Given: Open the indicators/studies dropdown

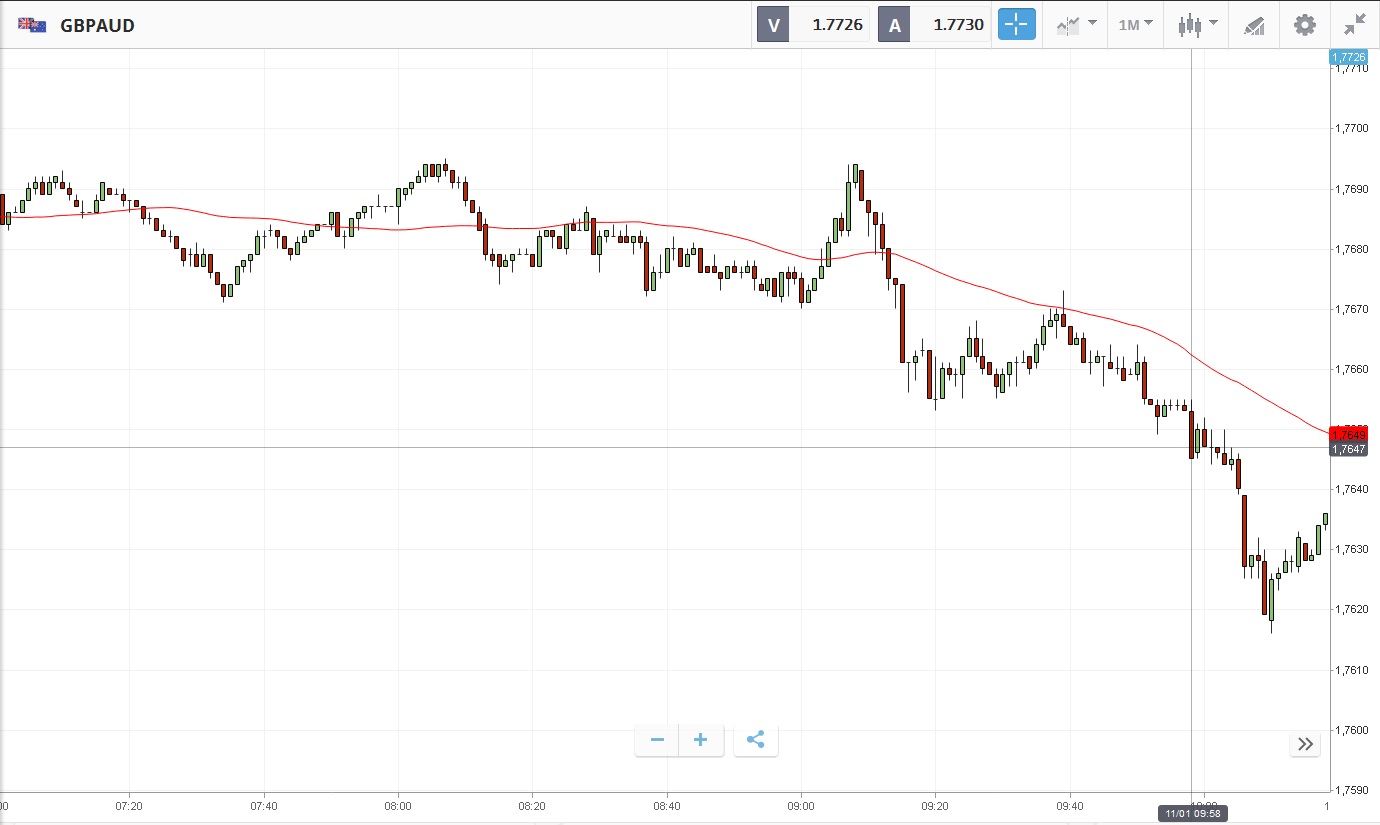Looking at the screenshot, I should point(1075,25).
